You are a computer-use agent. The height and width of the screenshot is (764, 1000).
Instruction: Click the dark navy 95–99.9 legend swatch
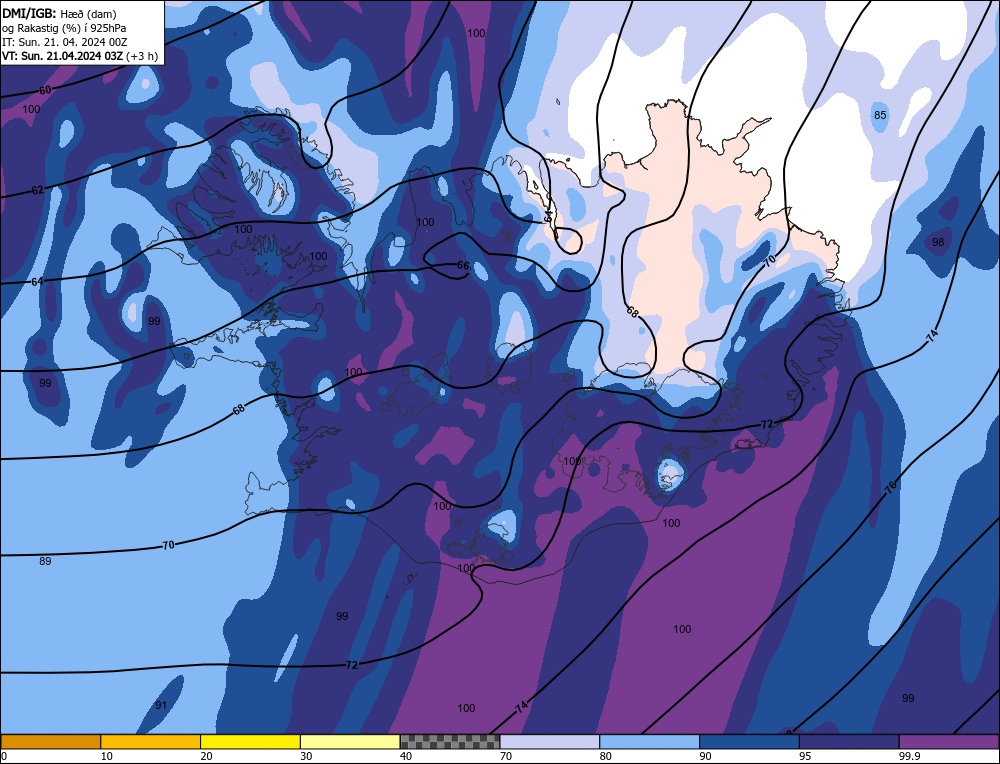[x=849, y=741]
